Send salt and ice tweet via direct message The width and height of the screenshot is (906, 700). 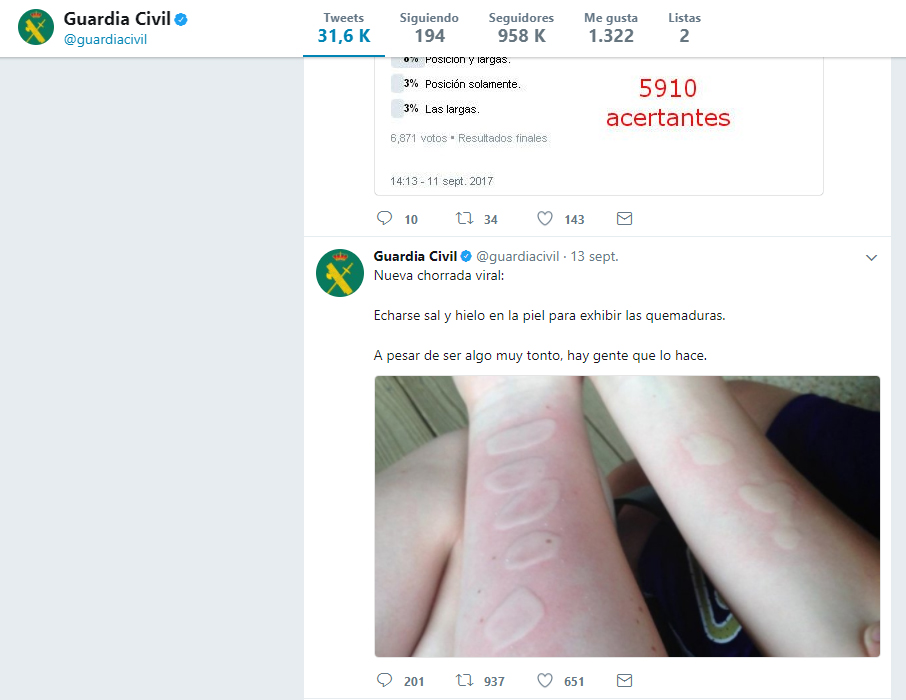[x=624, y=680]
